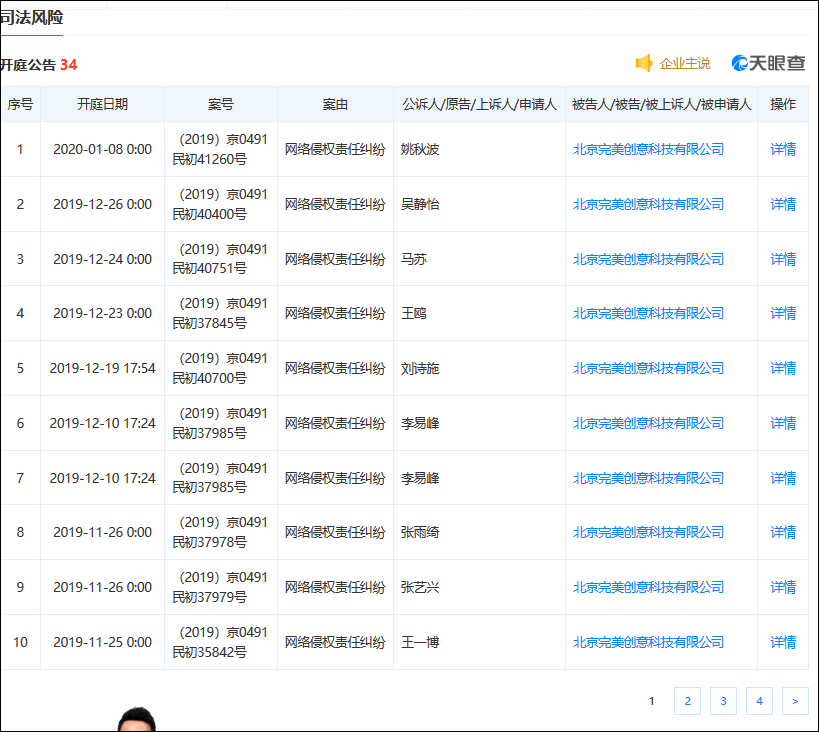Image resolution: width=819 pixels, height=732 pixels.
Task: Click plaintiff name 姚秋波
Action: click(x=420, y=149)
